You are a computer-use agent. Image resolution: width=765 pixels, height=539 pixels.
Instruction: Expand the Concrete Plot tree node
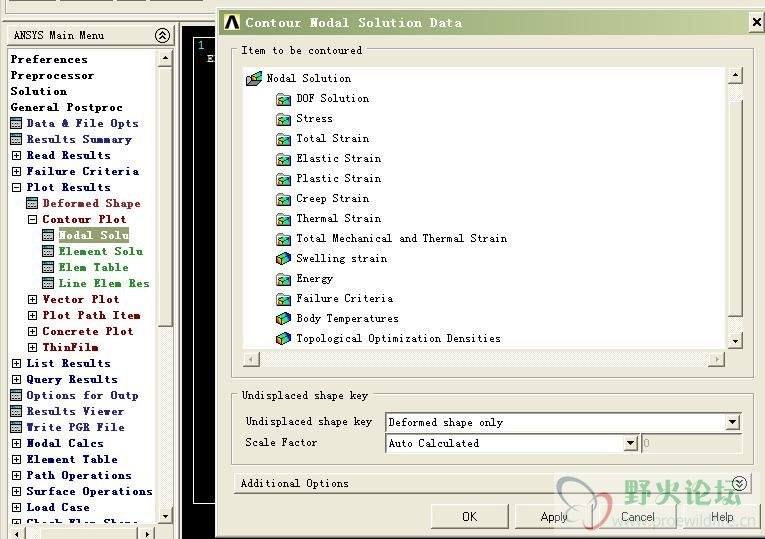[x=32, y=332]
